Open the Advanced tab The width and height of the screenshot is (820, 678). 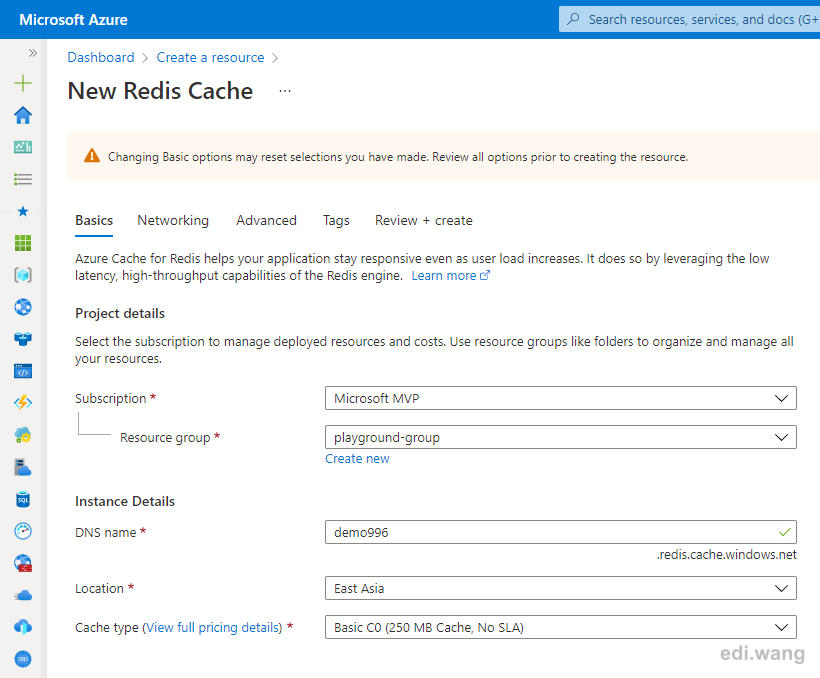(267, 221)
